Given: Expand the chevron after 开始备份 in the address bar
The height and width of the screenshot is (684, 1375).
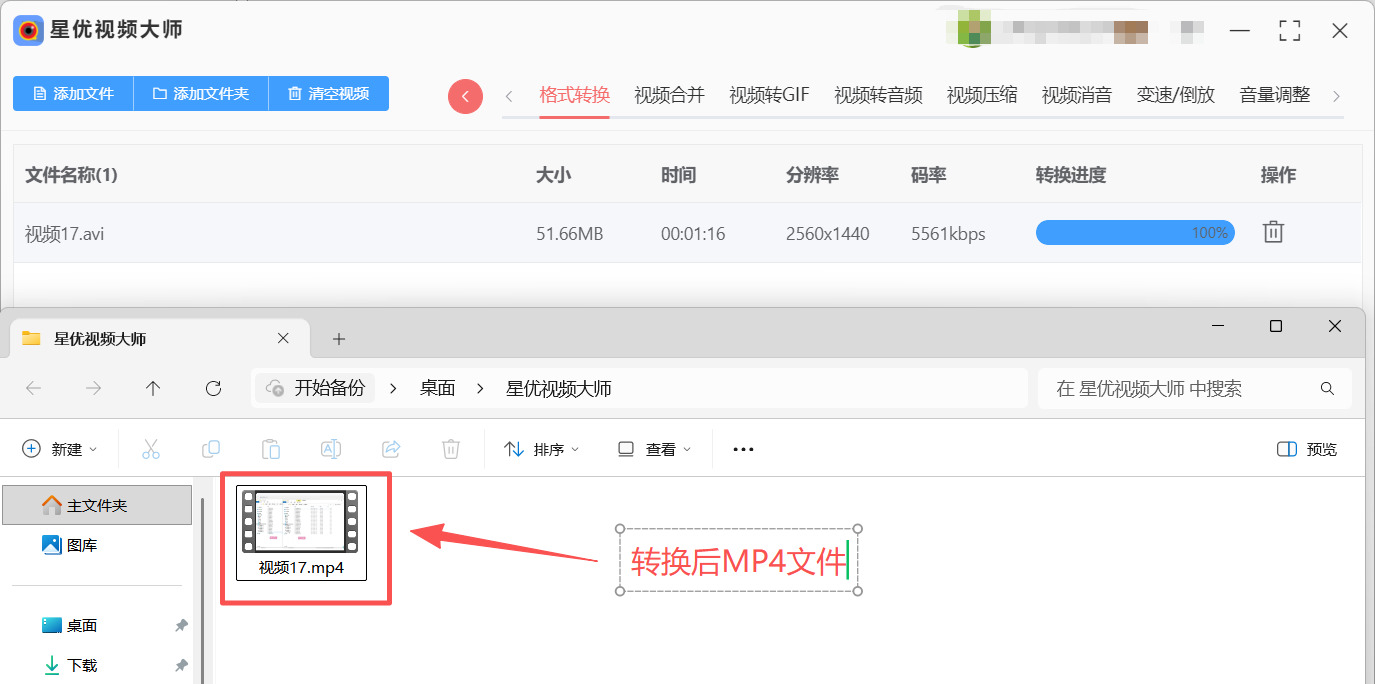Looking at the screenshot, I should pyautogui.click(x=393, y=389).
